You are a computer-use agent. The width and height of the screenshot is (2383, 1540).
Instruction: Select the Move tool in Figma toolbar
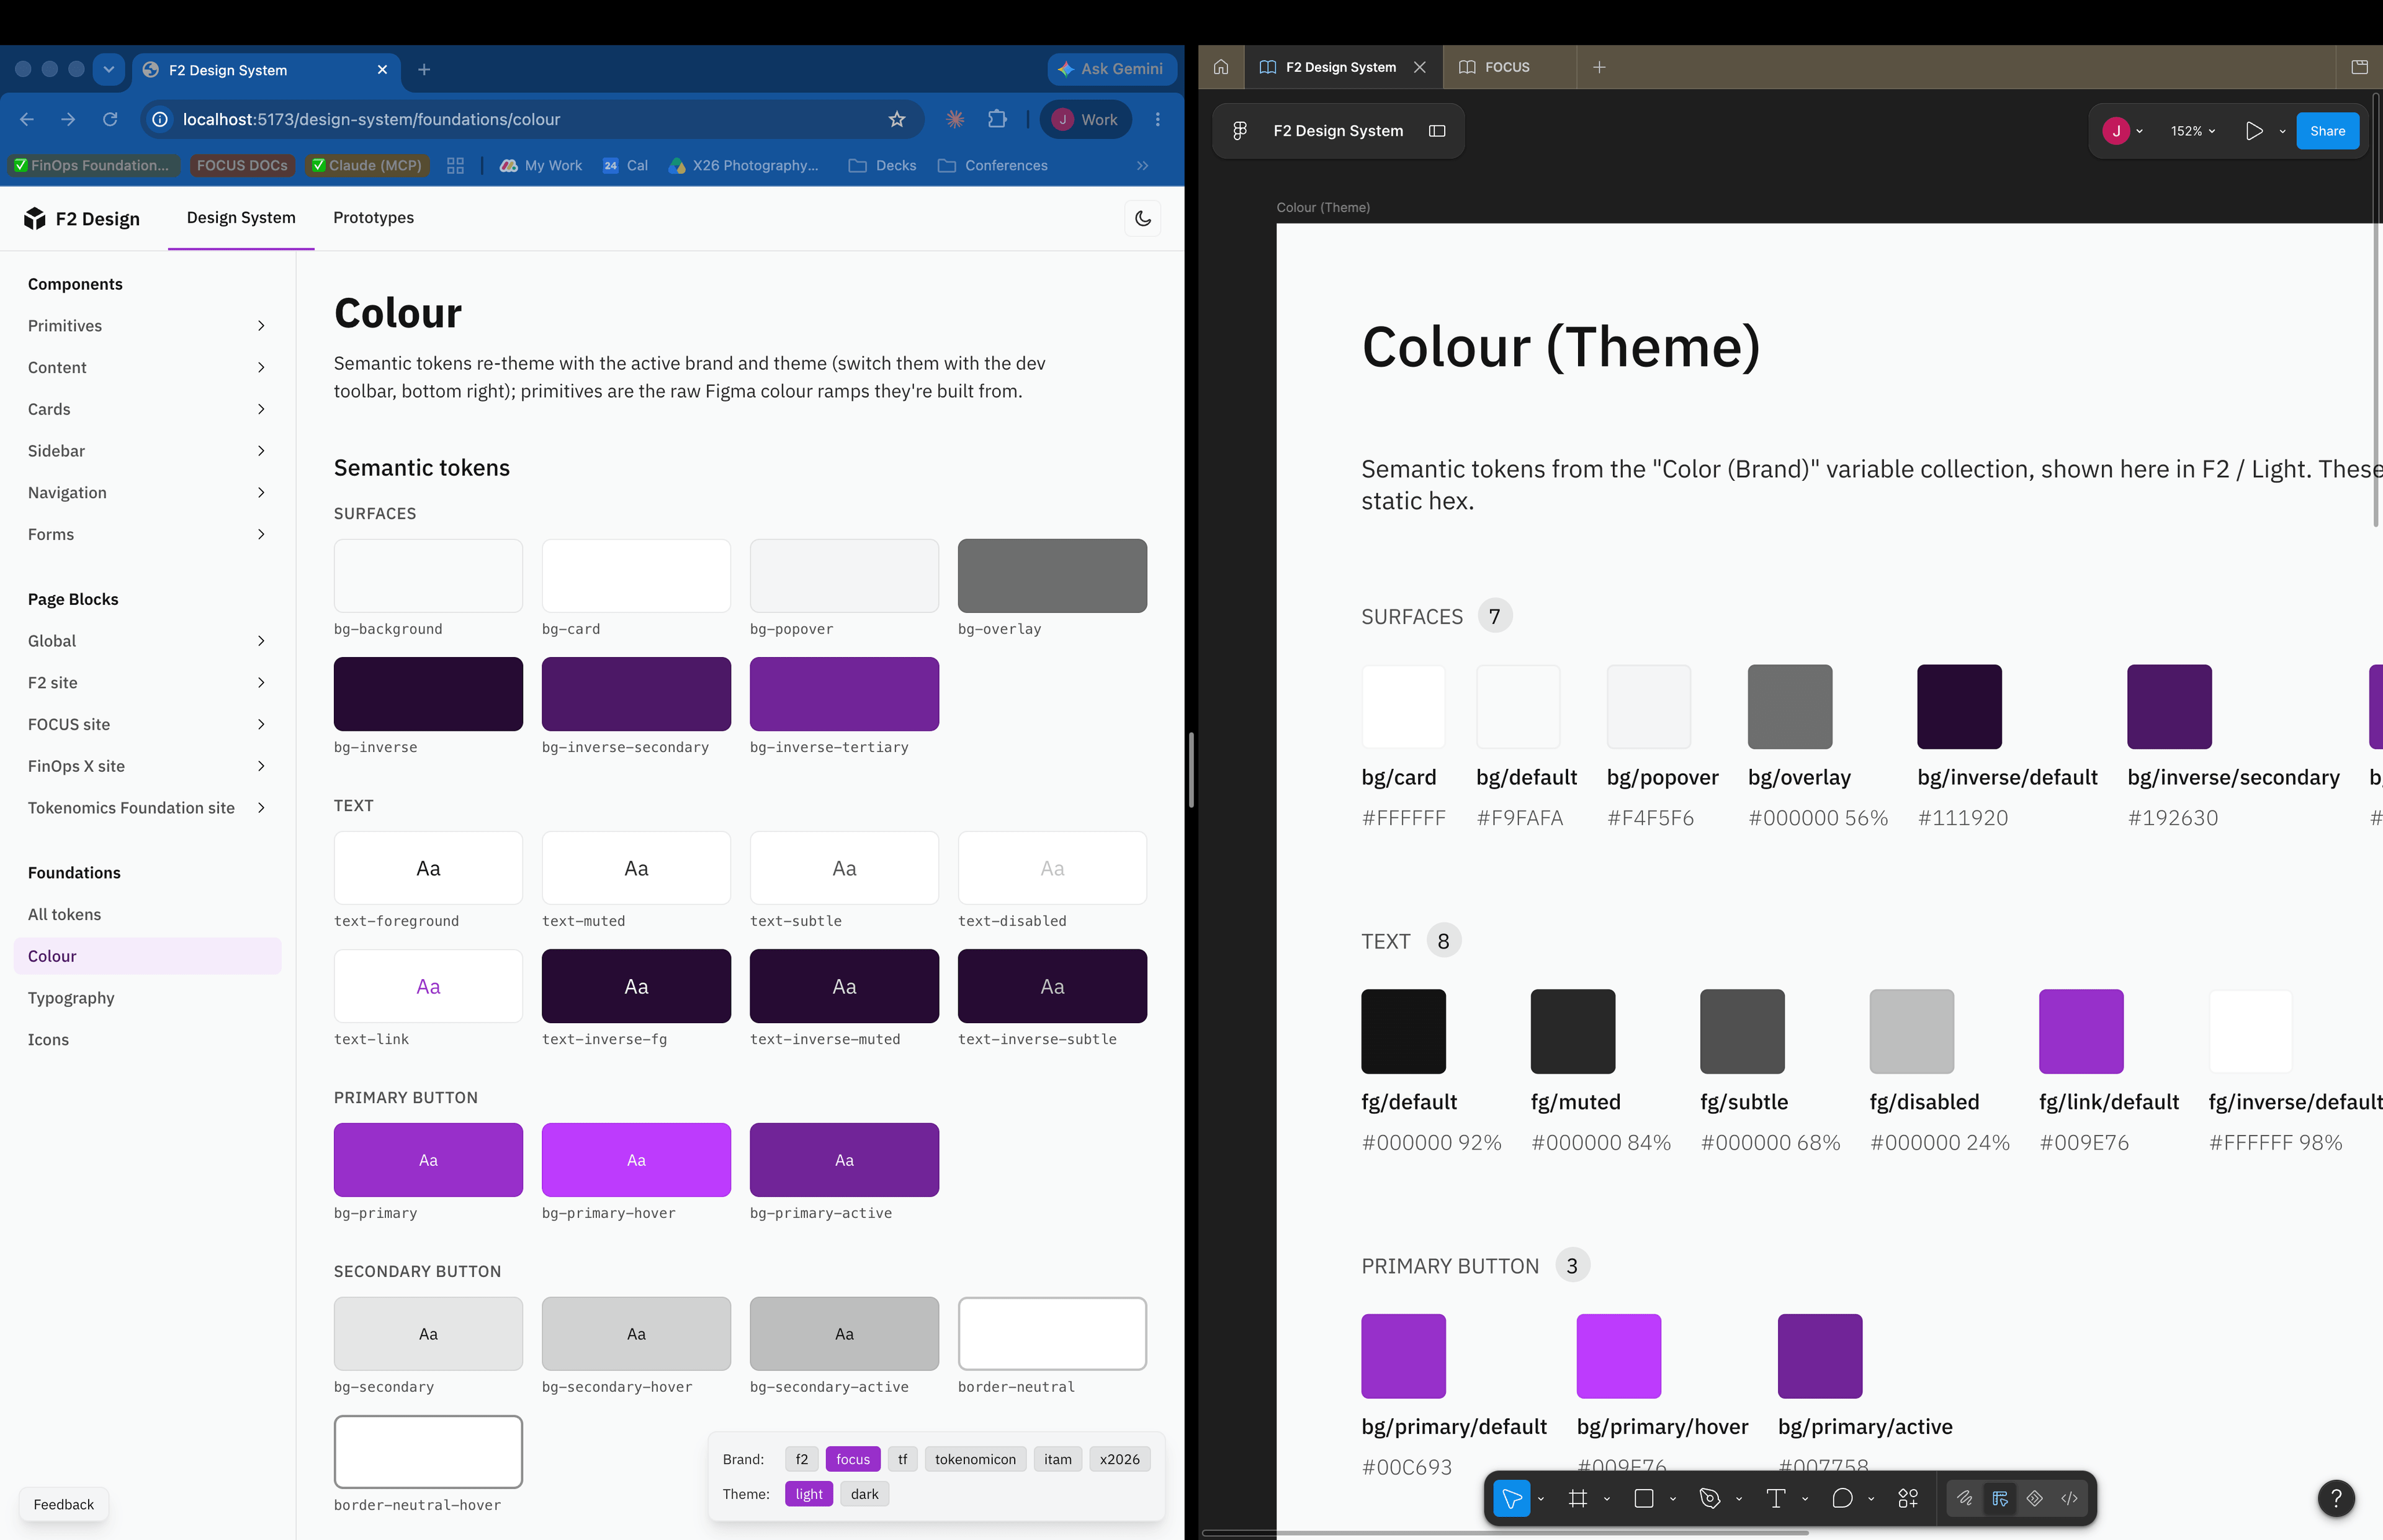click(1512, 1498)
